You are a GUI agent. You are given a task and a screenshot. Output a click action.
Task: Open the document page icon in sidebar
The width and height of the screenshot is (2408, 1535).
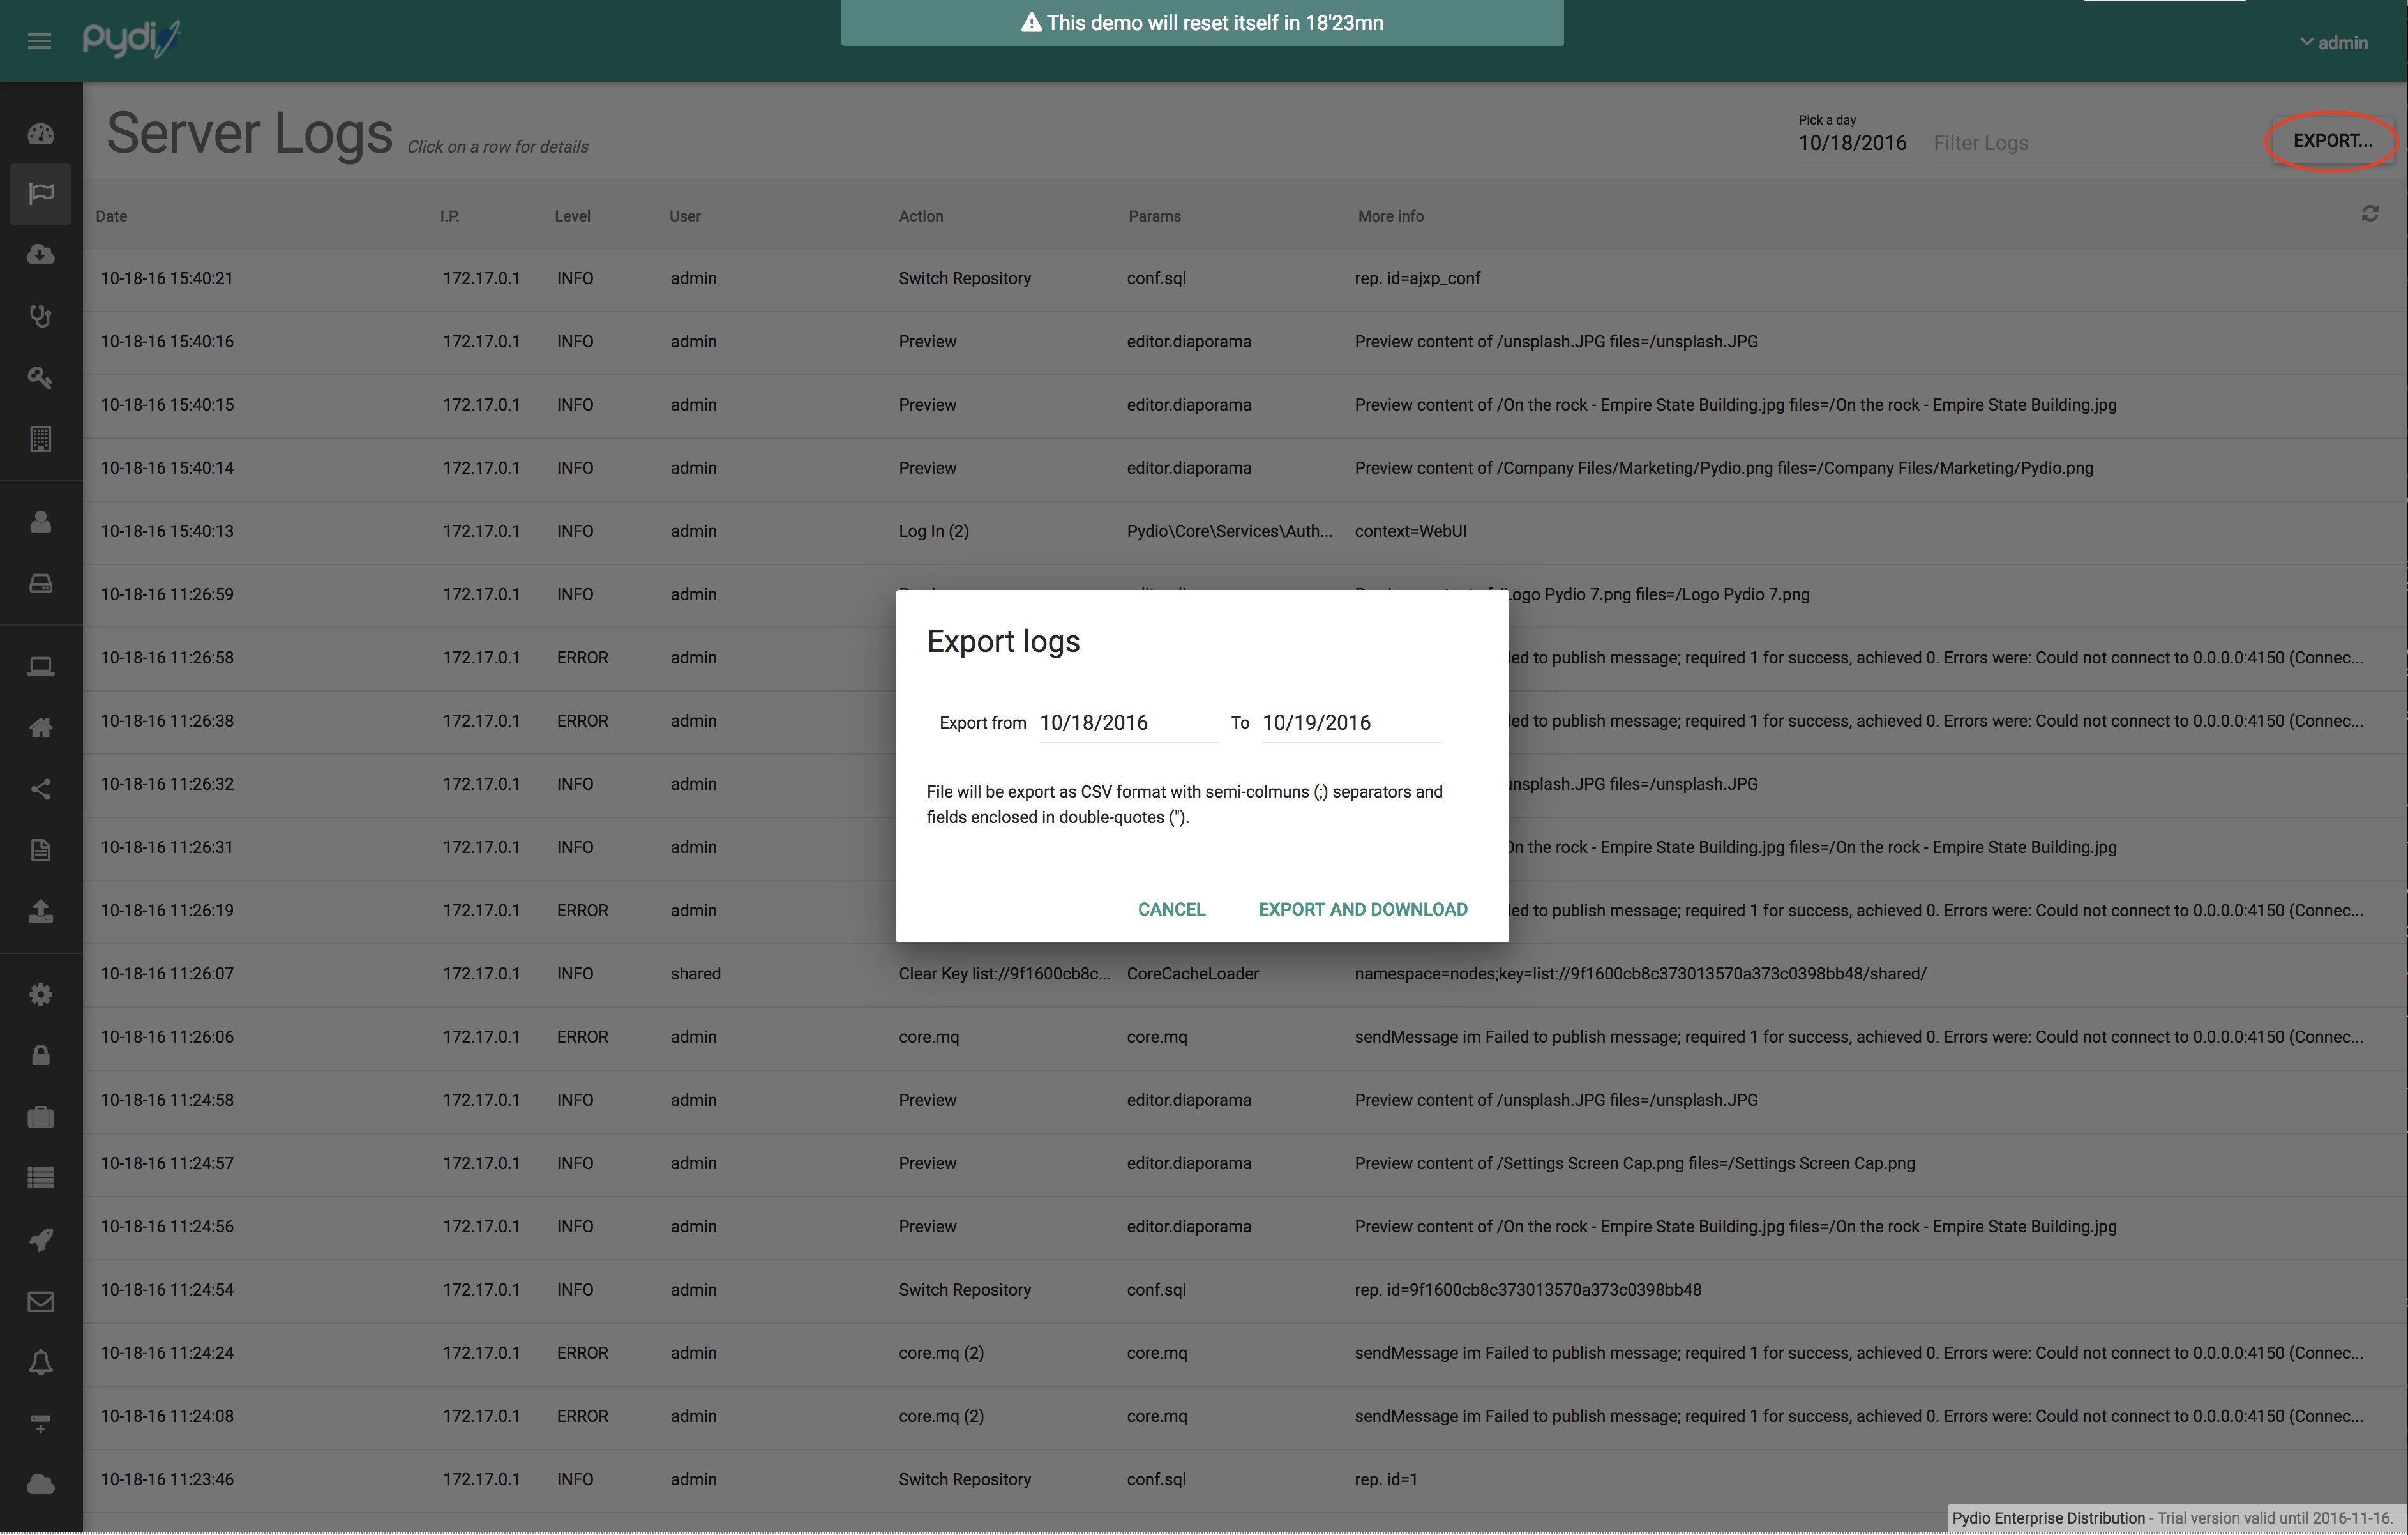[x=41, y=850]
